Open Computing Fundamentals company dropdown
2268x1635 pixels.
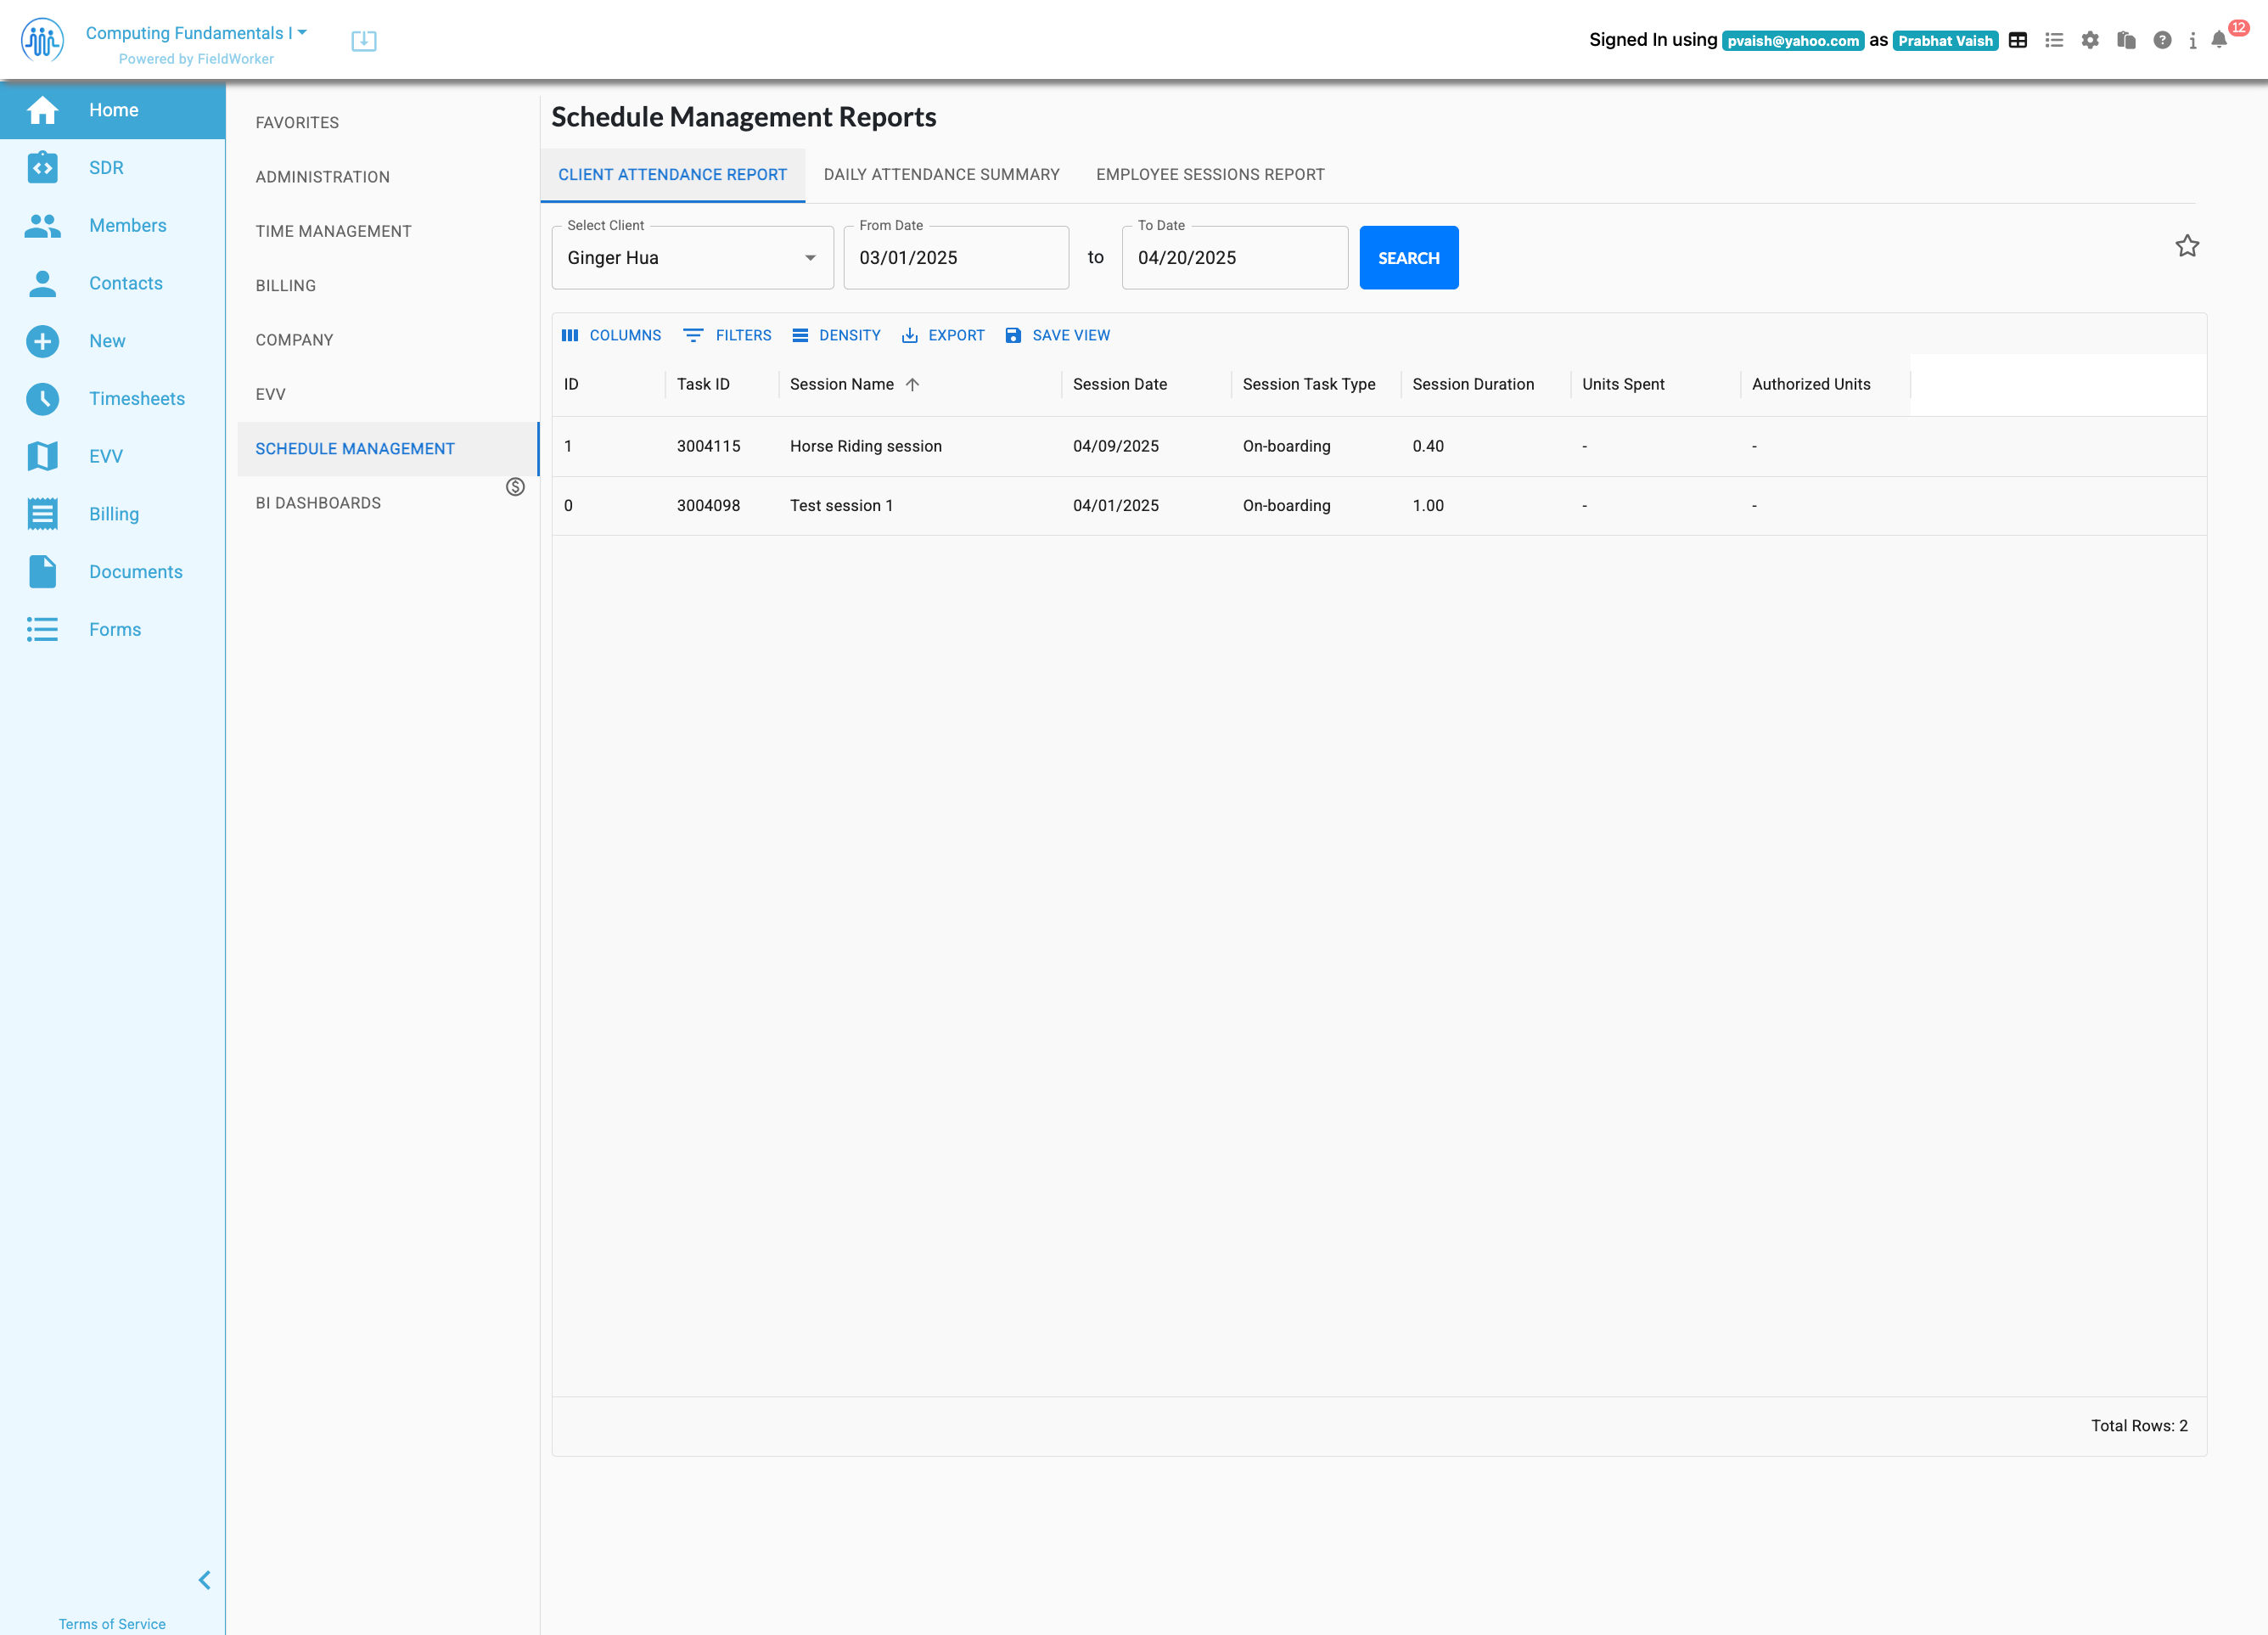pyautogui.click(x=196, y=33)
